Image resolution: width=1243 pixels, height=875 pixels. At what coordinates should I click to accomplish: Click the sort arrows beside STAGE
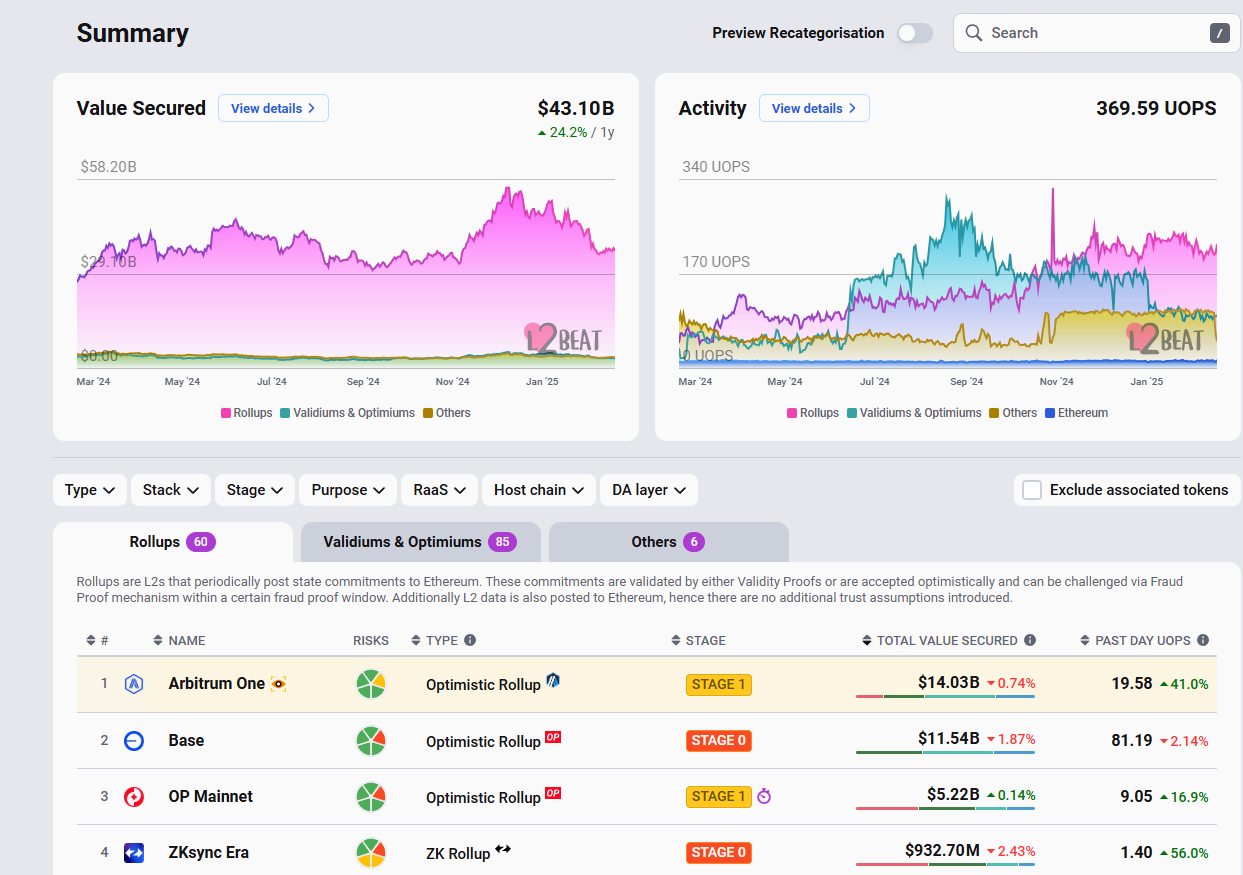pyautogui.click(x=675, y=640)
